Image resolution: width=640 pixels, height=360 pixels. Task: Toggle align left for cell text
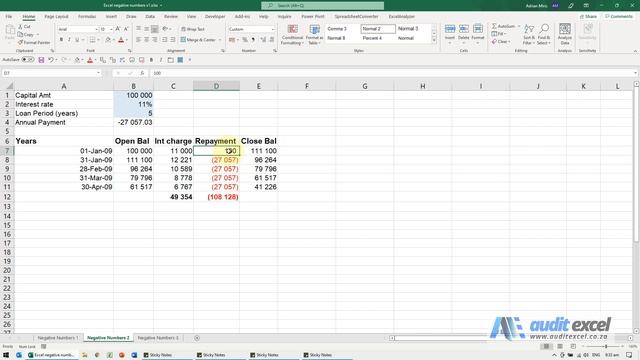(139, 40)
